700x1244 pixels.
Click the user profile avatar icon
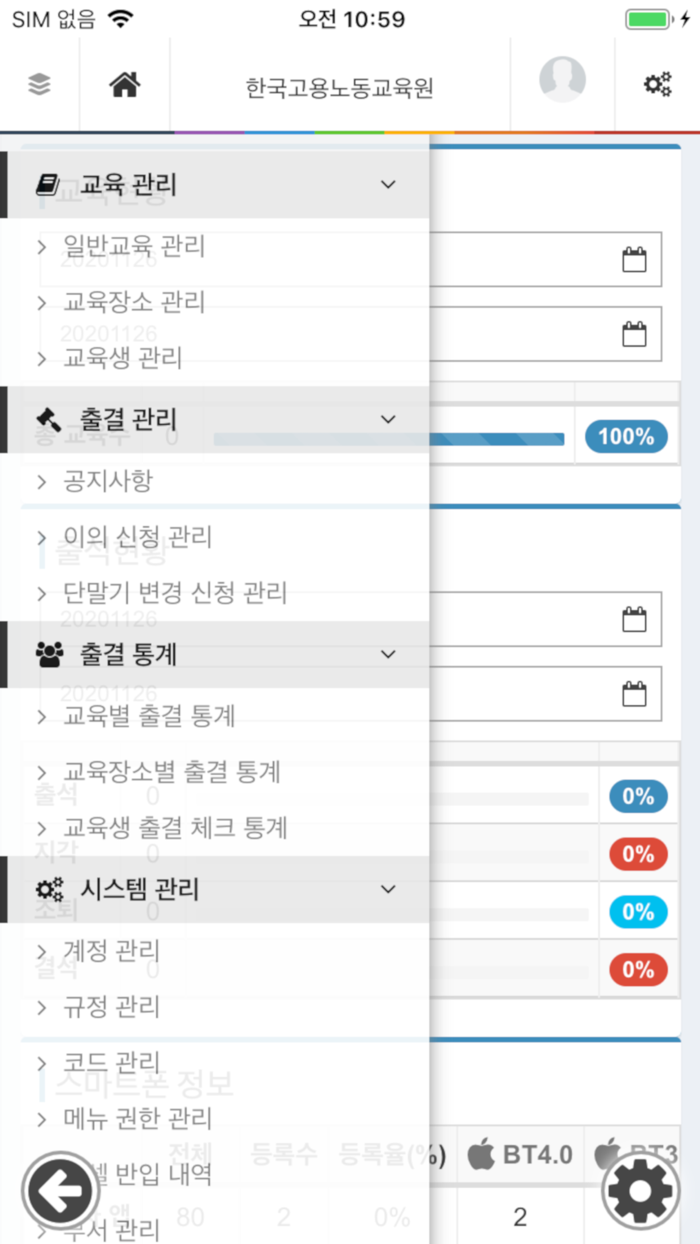(x=562, y=80)
